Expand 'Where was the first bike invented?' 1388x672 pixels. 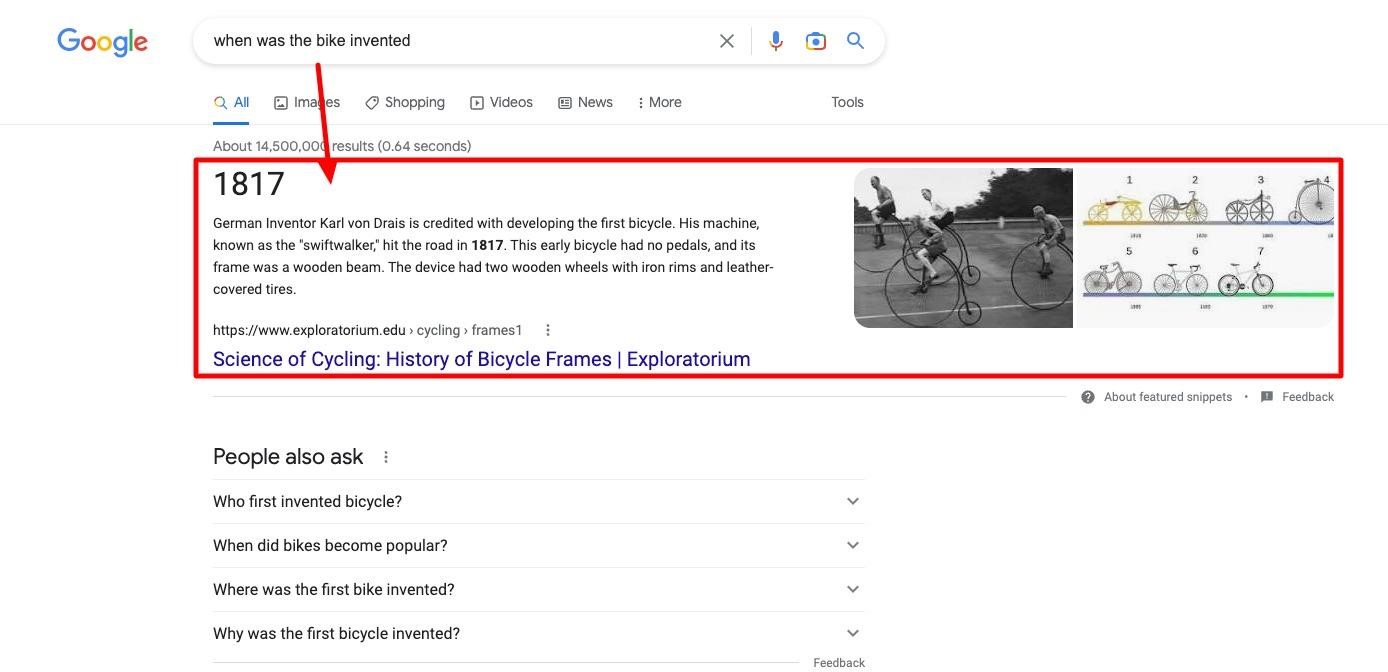(x=538, y=589)
